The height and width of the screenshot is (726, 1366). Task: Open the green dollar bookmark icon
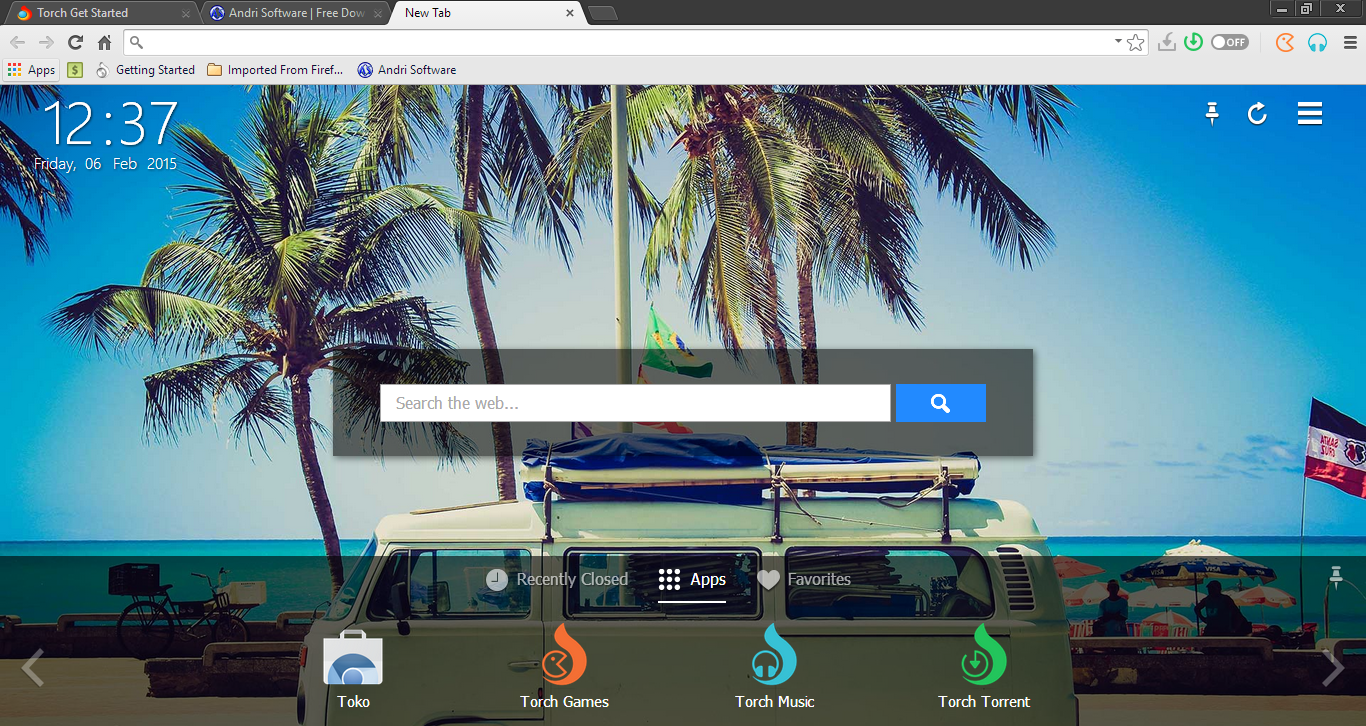click(75, 70)
